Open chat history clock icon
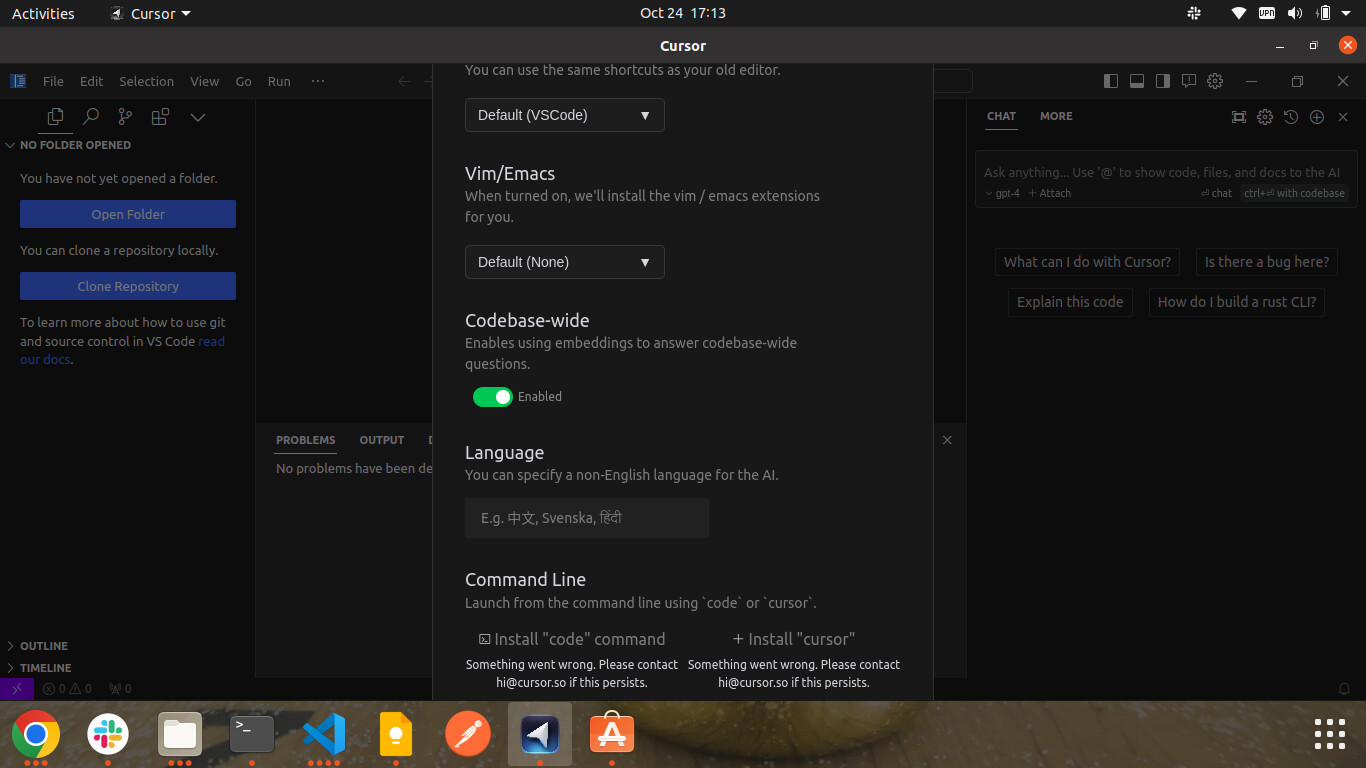 [x=1291, y=117]
